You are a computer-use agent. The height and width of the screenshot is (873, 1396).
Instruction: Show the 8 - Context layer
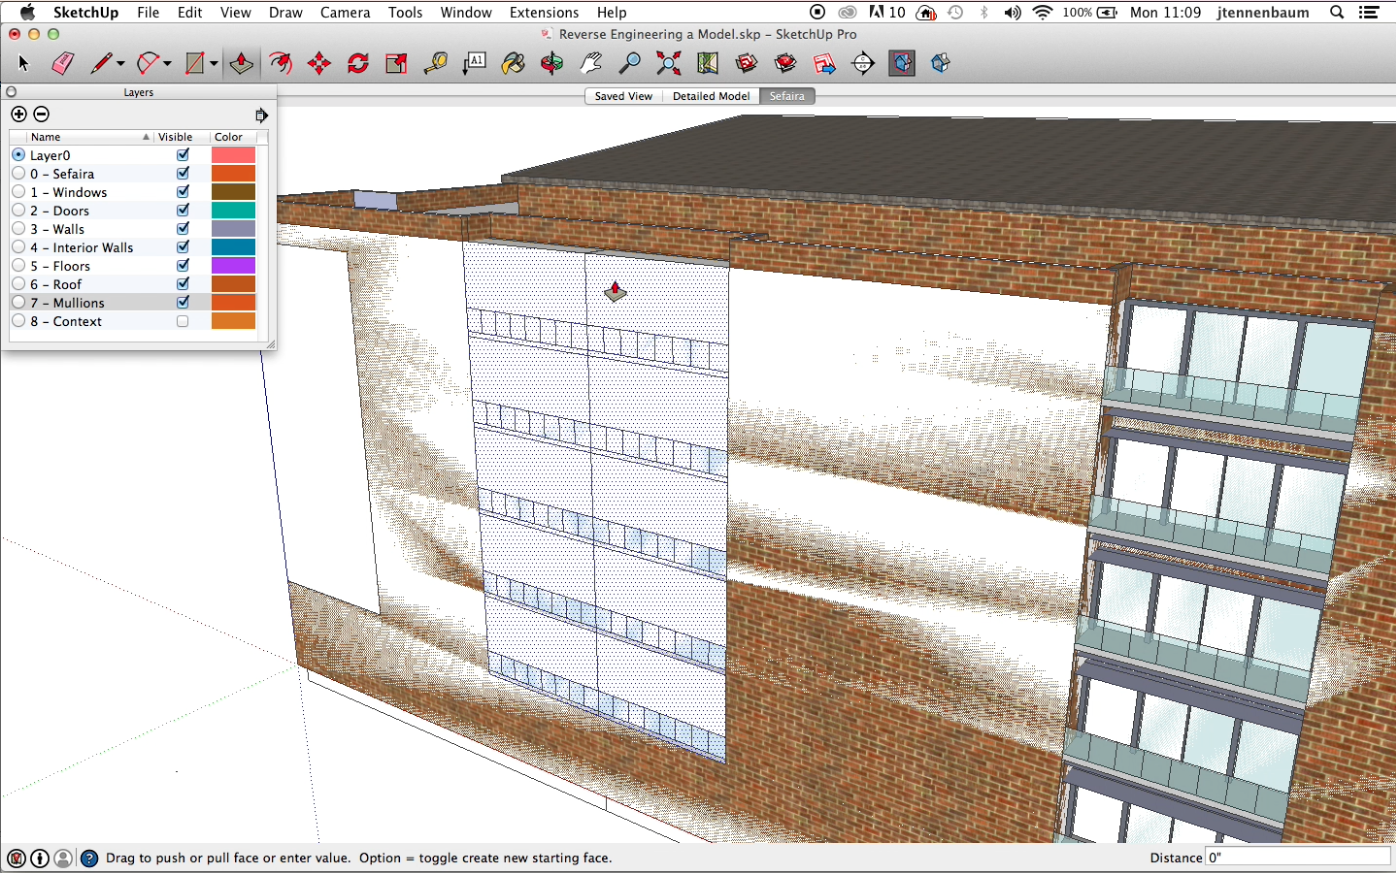[183, 321]
